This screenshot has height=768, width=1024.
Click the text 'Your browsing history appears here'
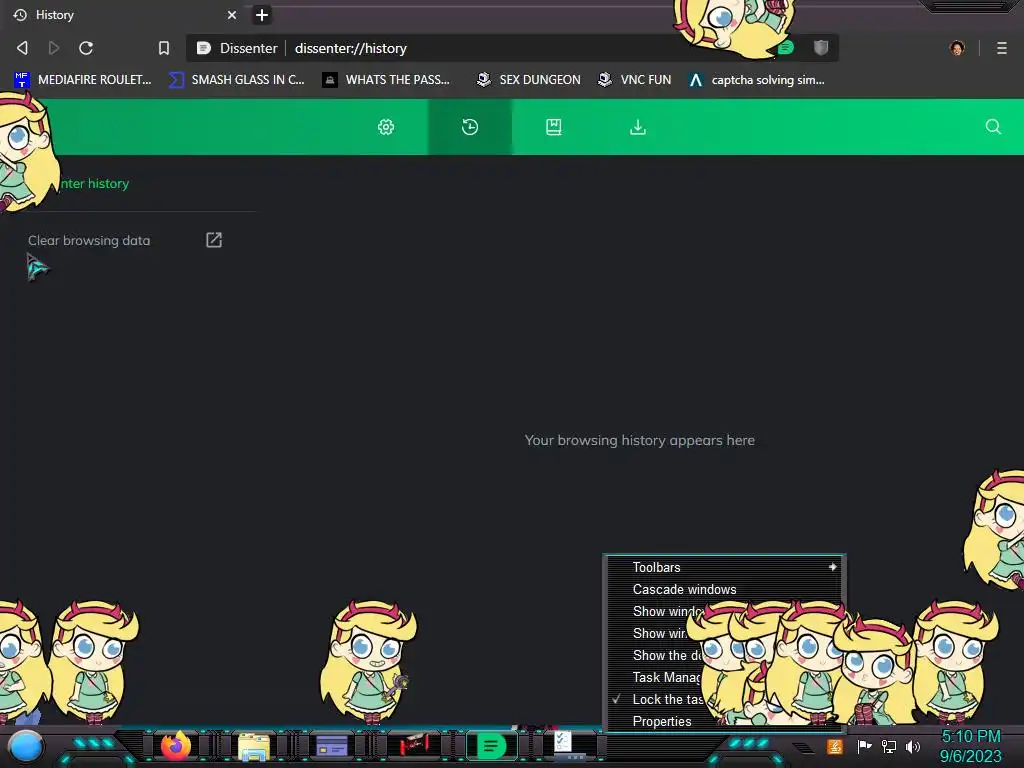tap(639, 440)
